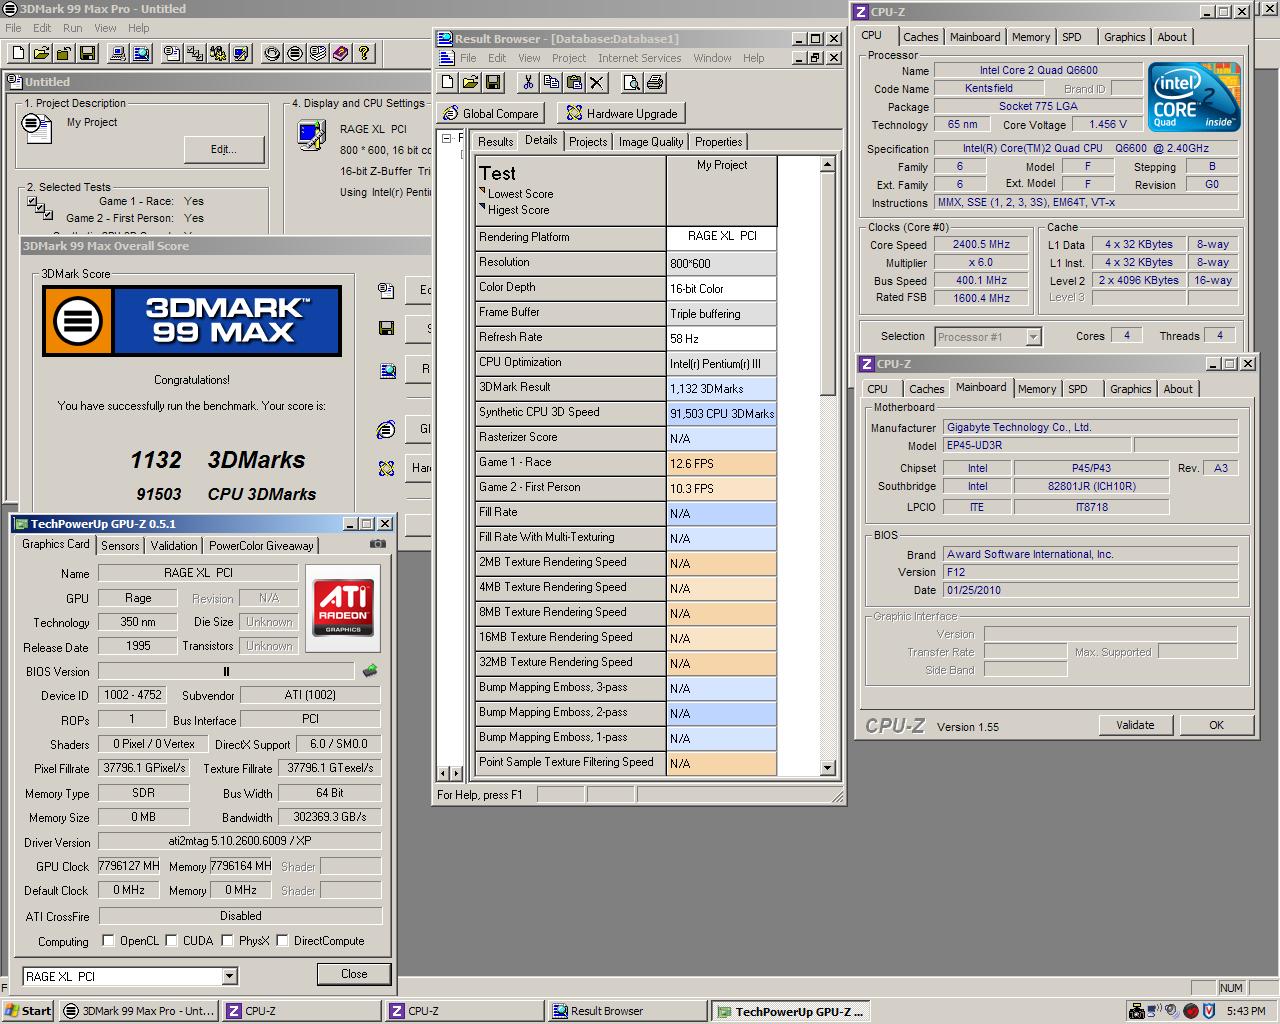This screenshot has height=1024, width=1280.
Task: Click the BIOS save chip icon in GPU-Z
Action: coord(370,670)
